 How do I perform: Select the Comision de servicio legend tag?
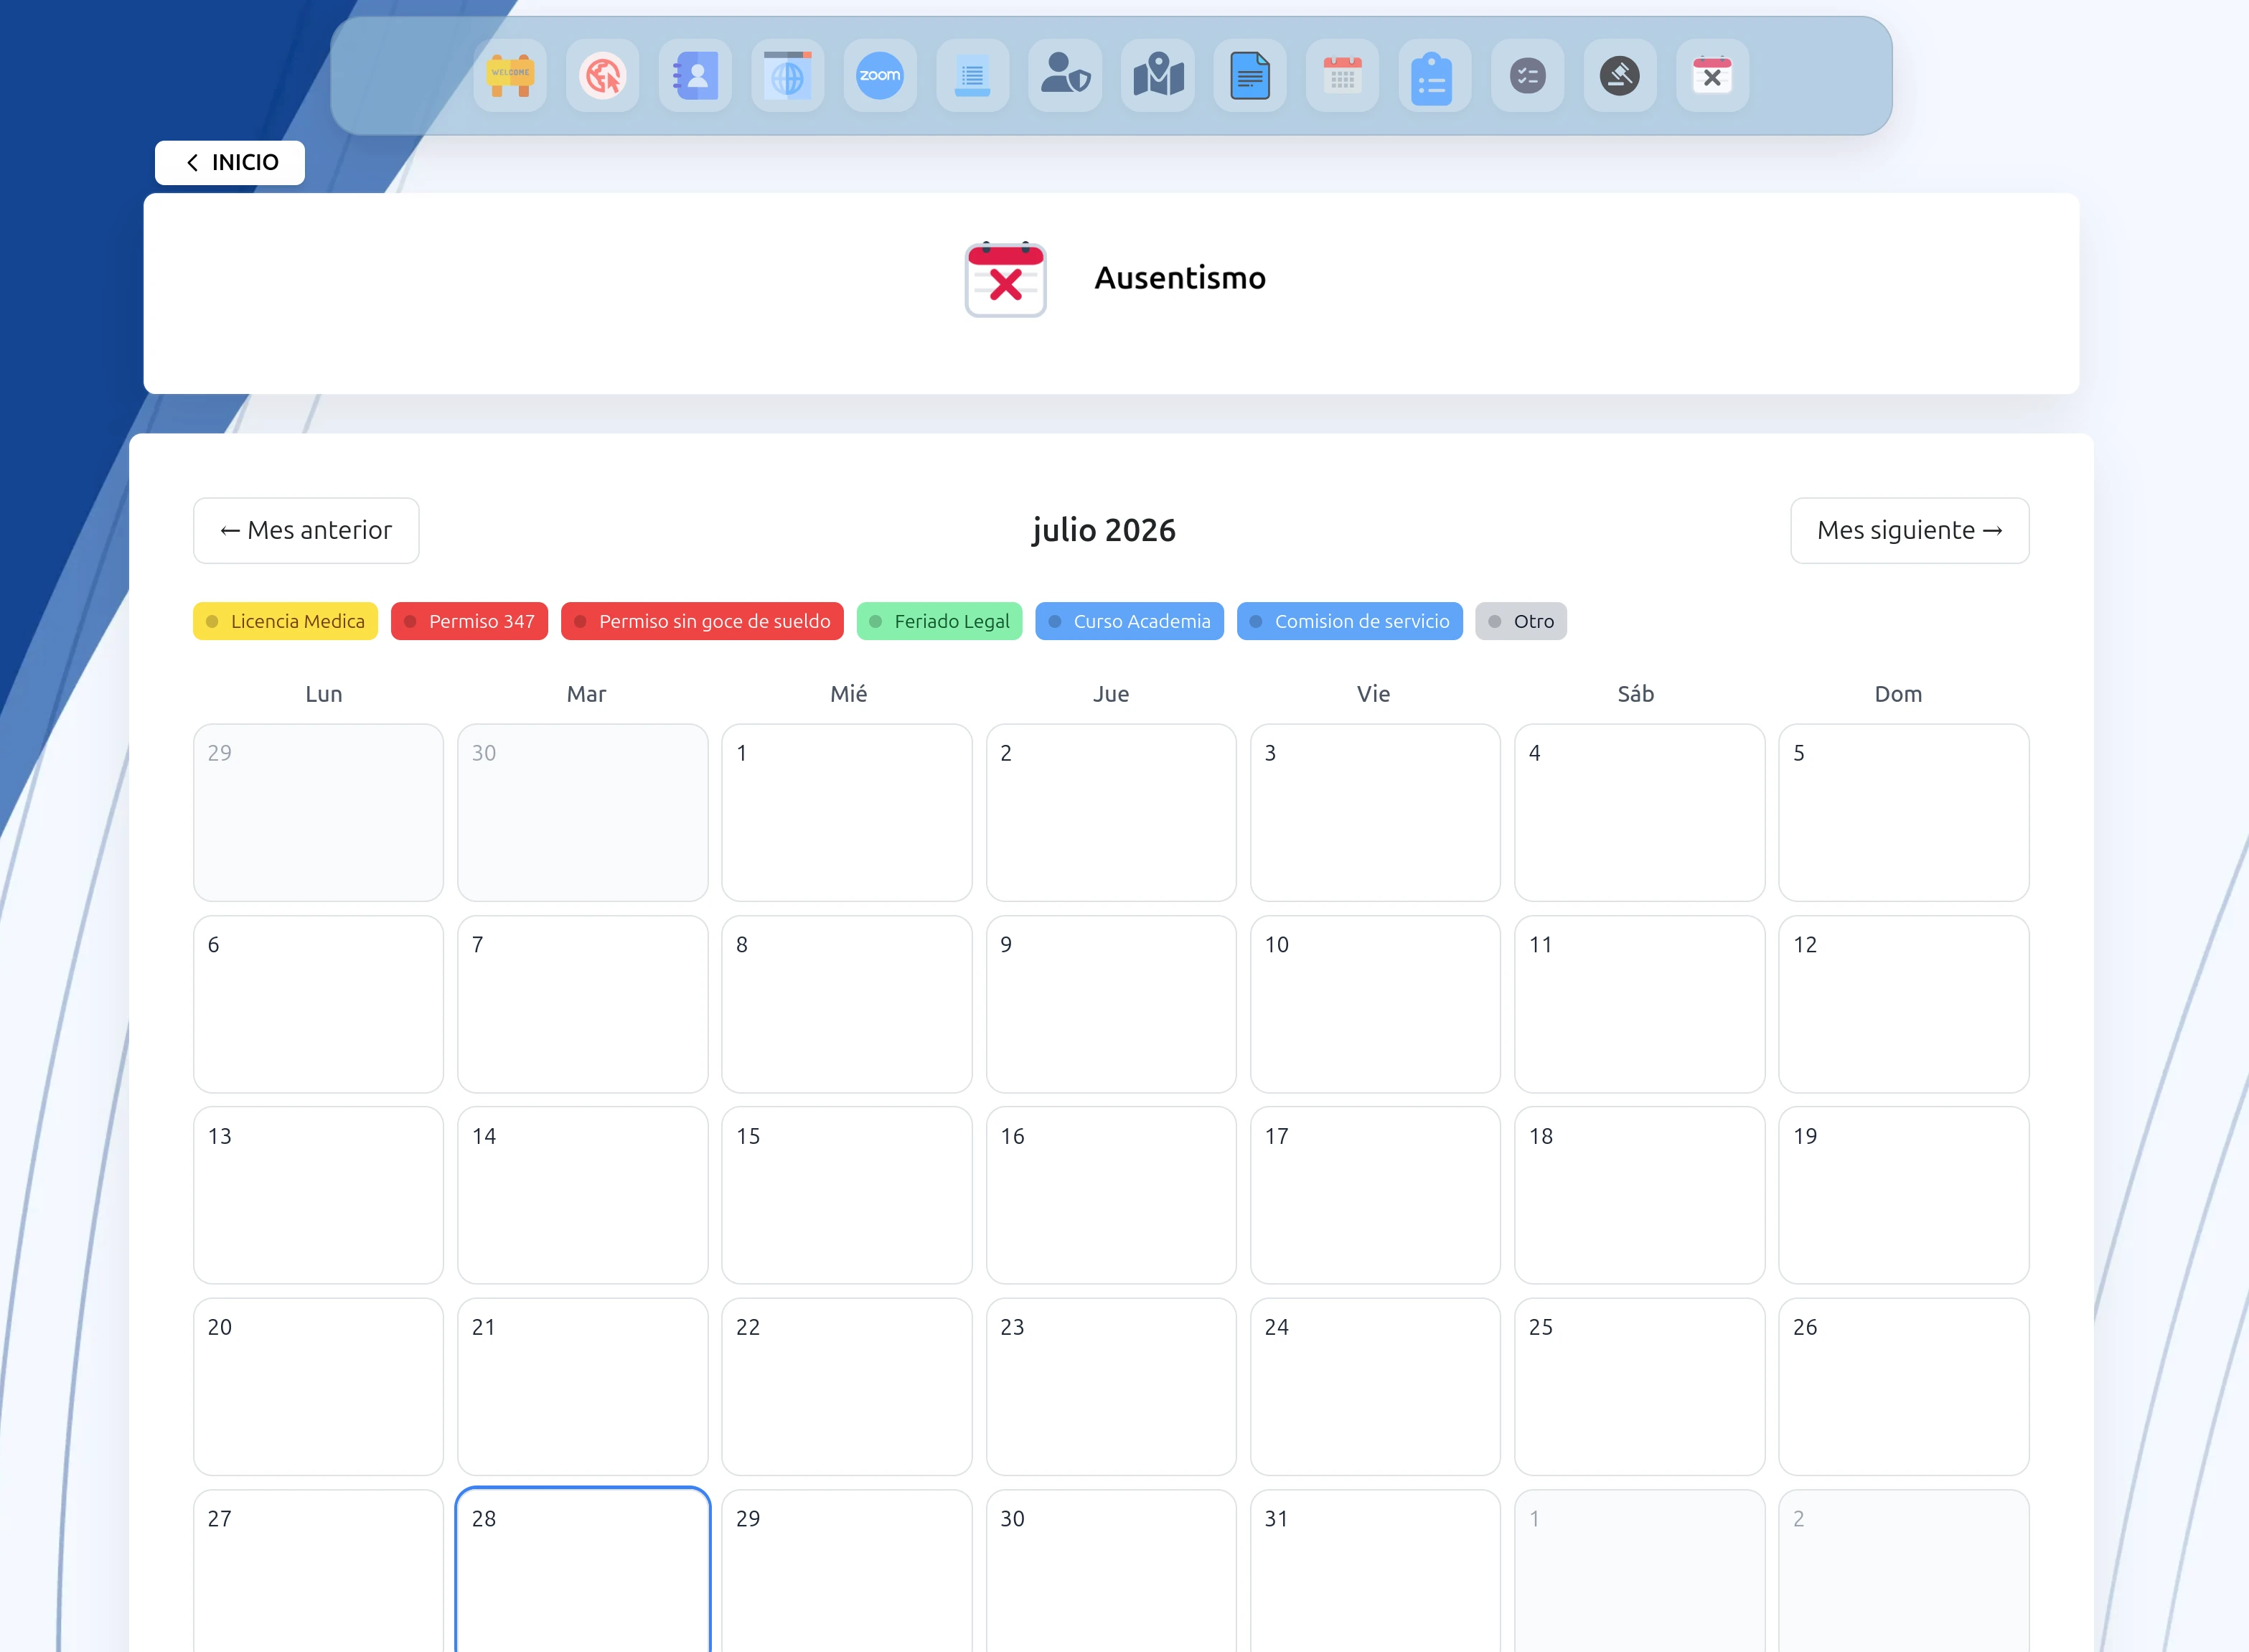coord(1350,621)
